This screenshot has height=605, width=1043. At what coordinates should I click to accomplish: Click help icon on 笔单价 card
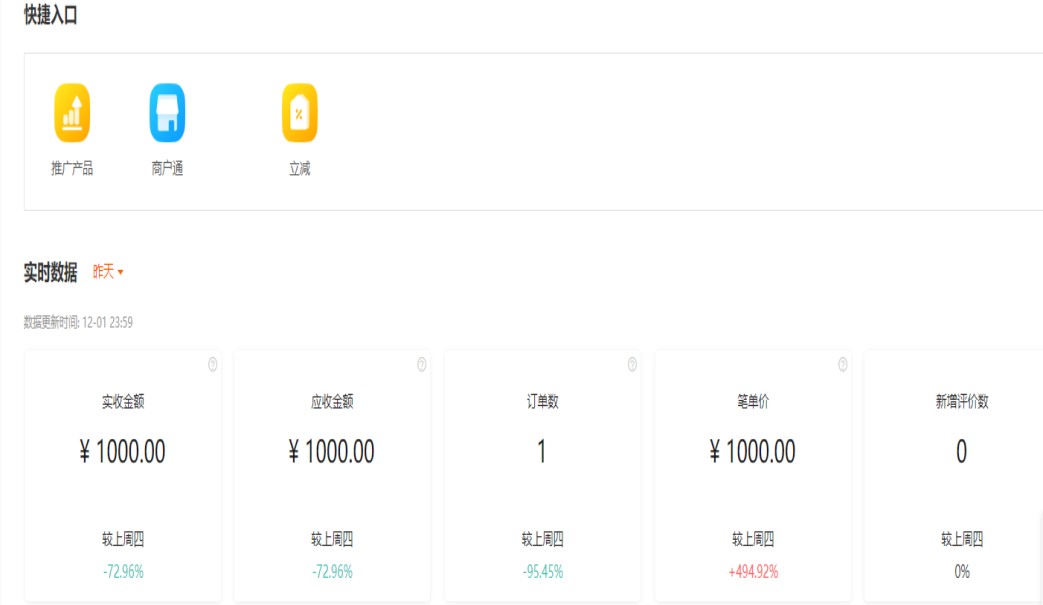click(x=842, y=365)
